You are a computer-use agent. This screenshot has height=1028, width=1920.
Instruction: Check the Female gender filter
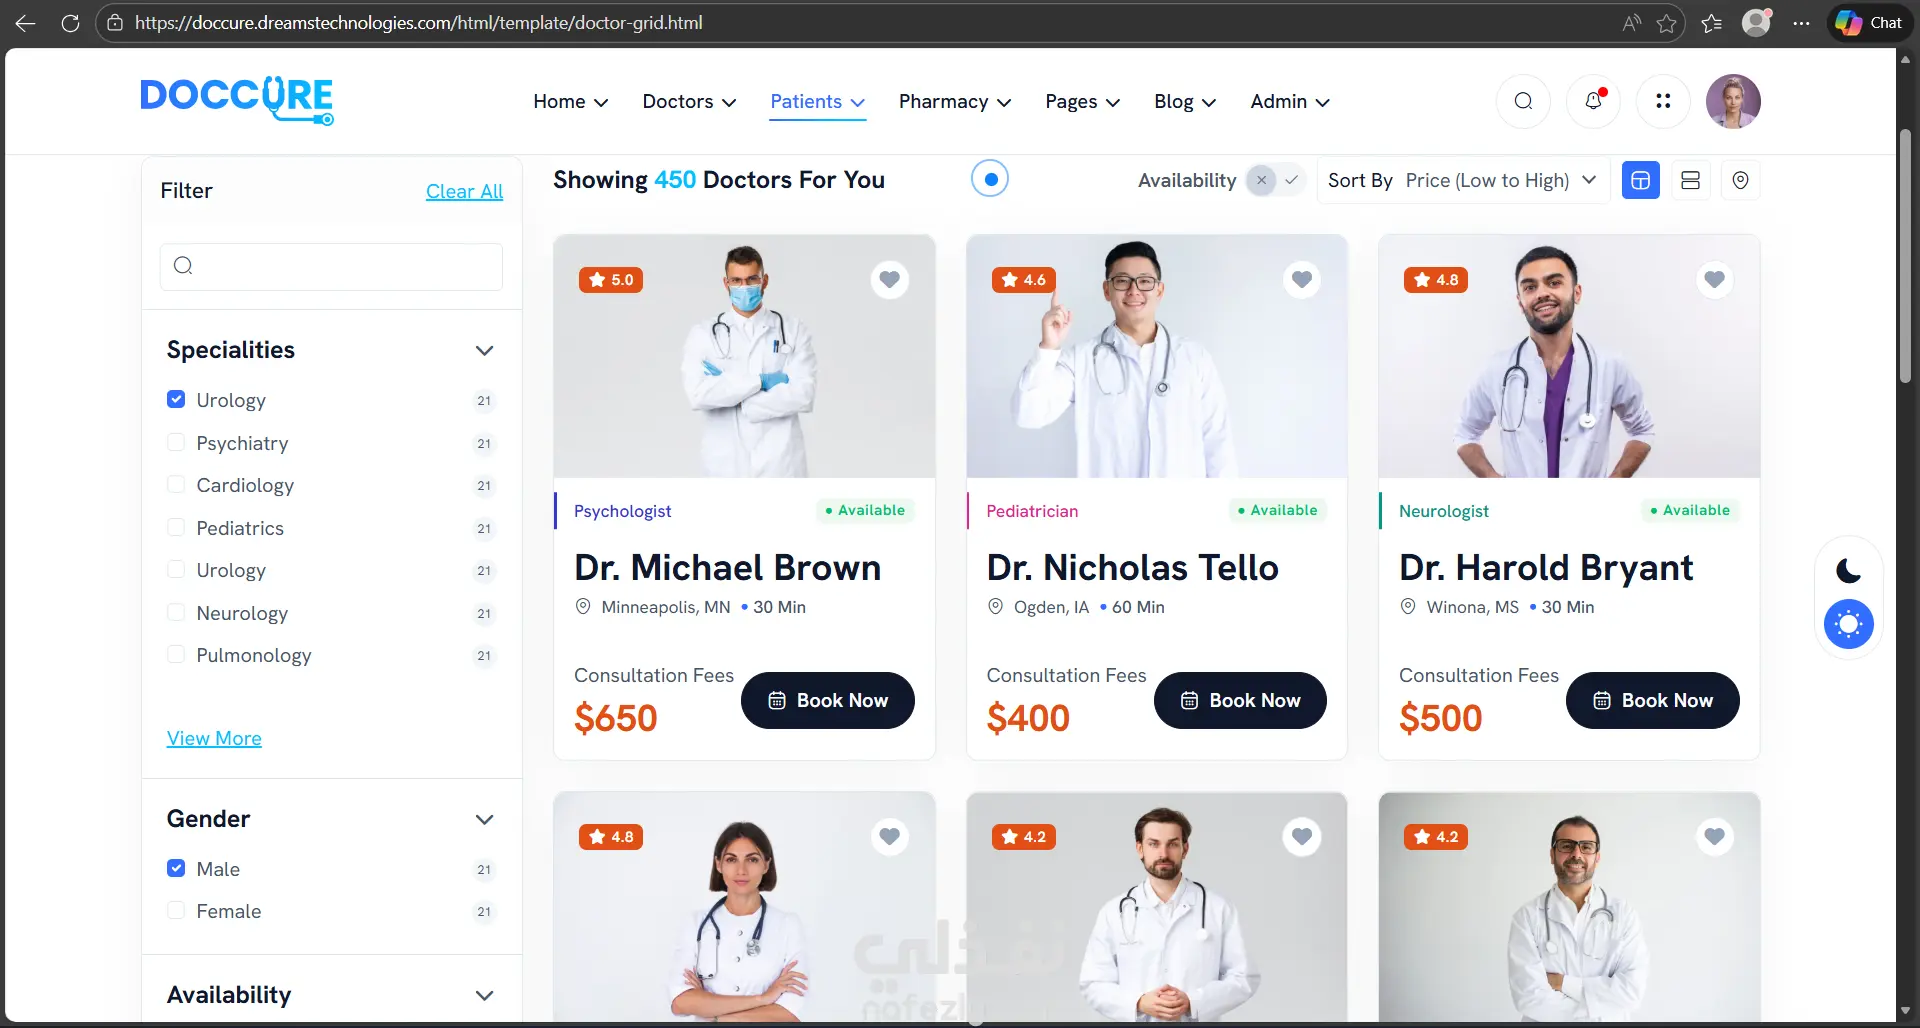tap(176, 910)
